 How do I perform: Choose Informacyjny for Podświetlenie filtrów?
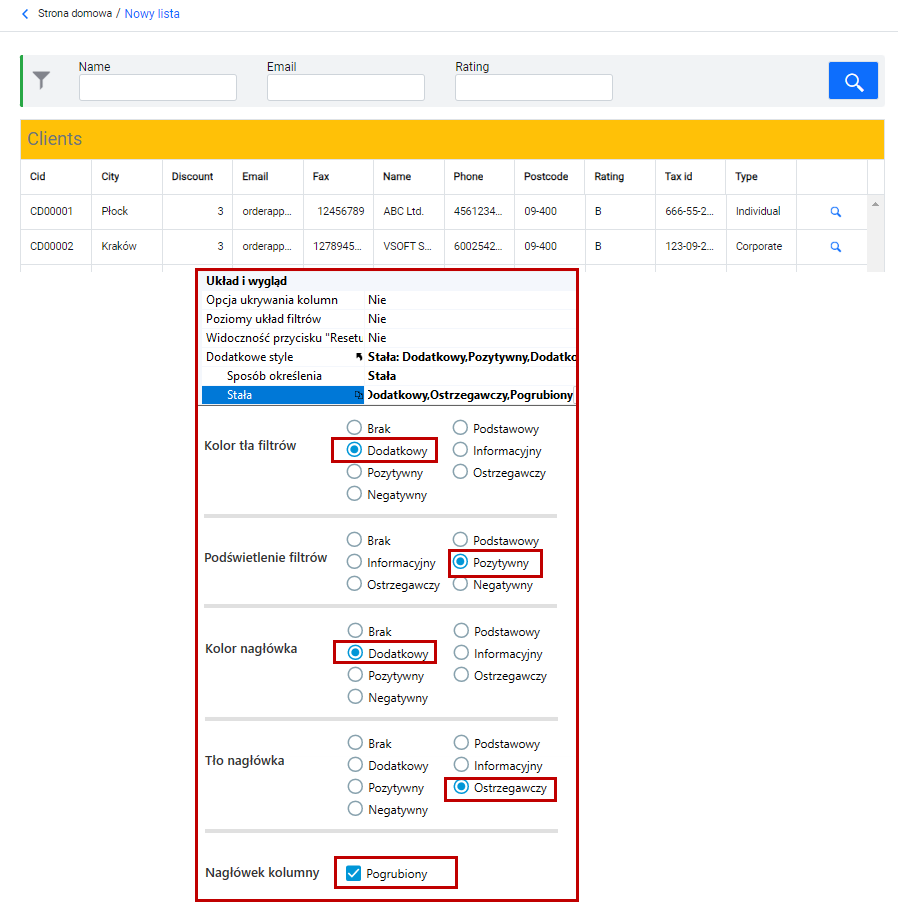tap(354, 562)
